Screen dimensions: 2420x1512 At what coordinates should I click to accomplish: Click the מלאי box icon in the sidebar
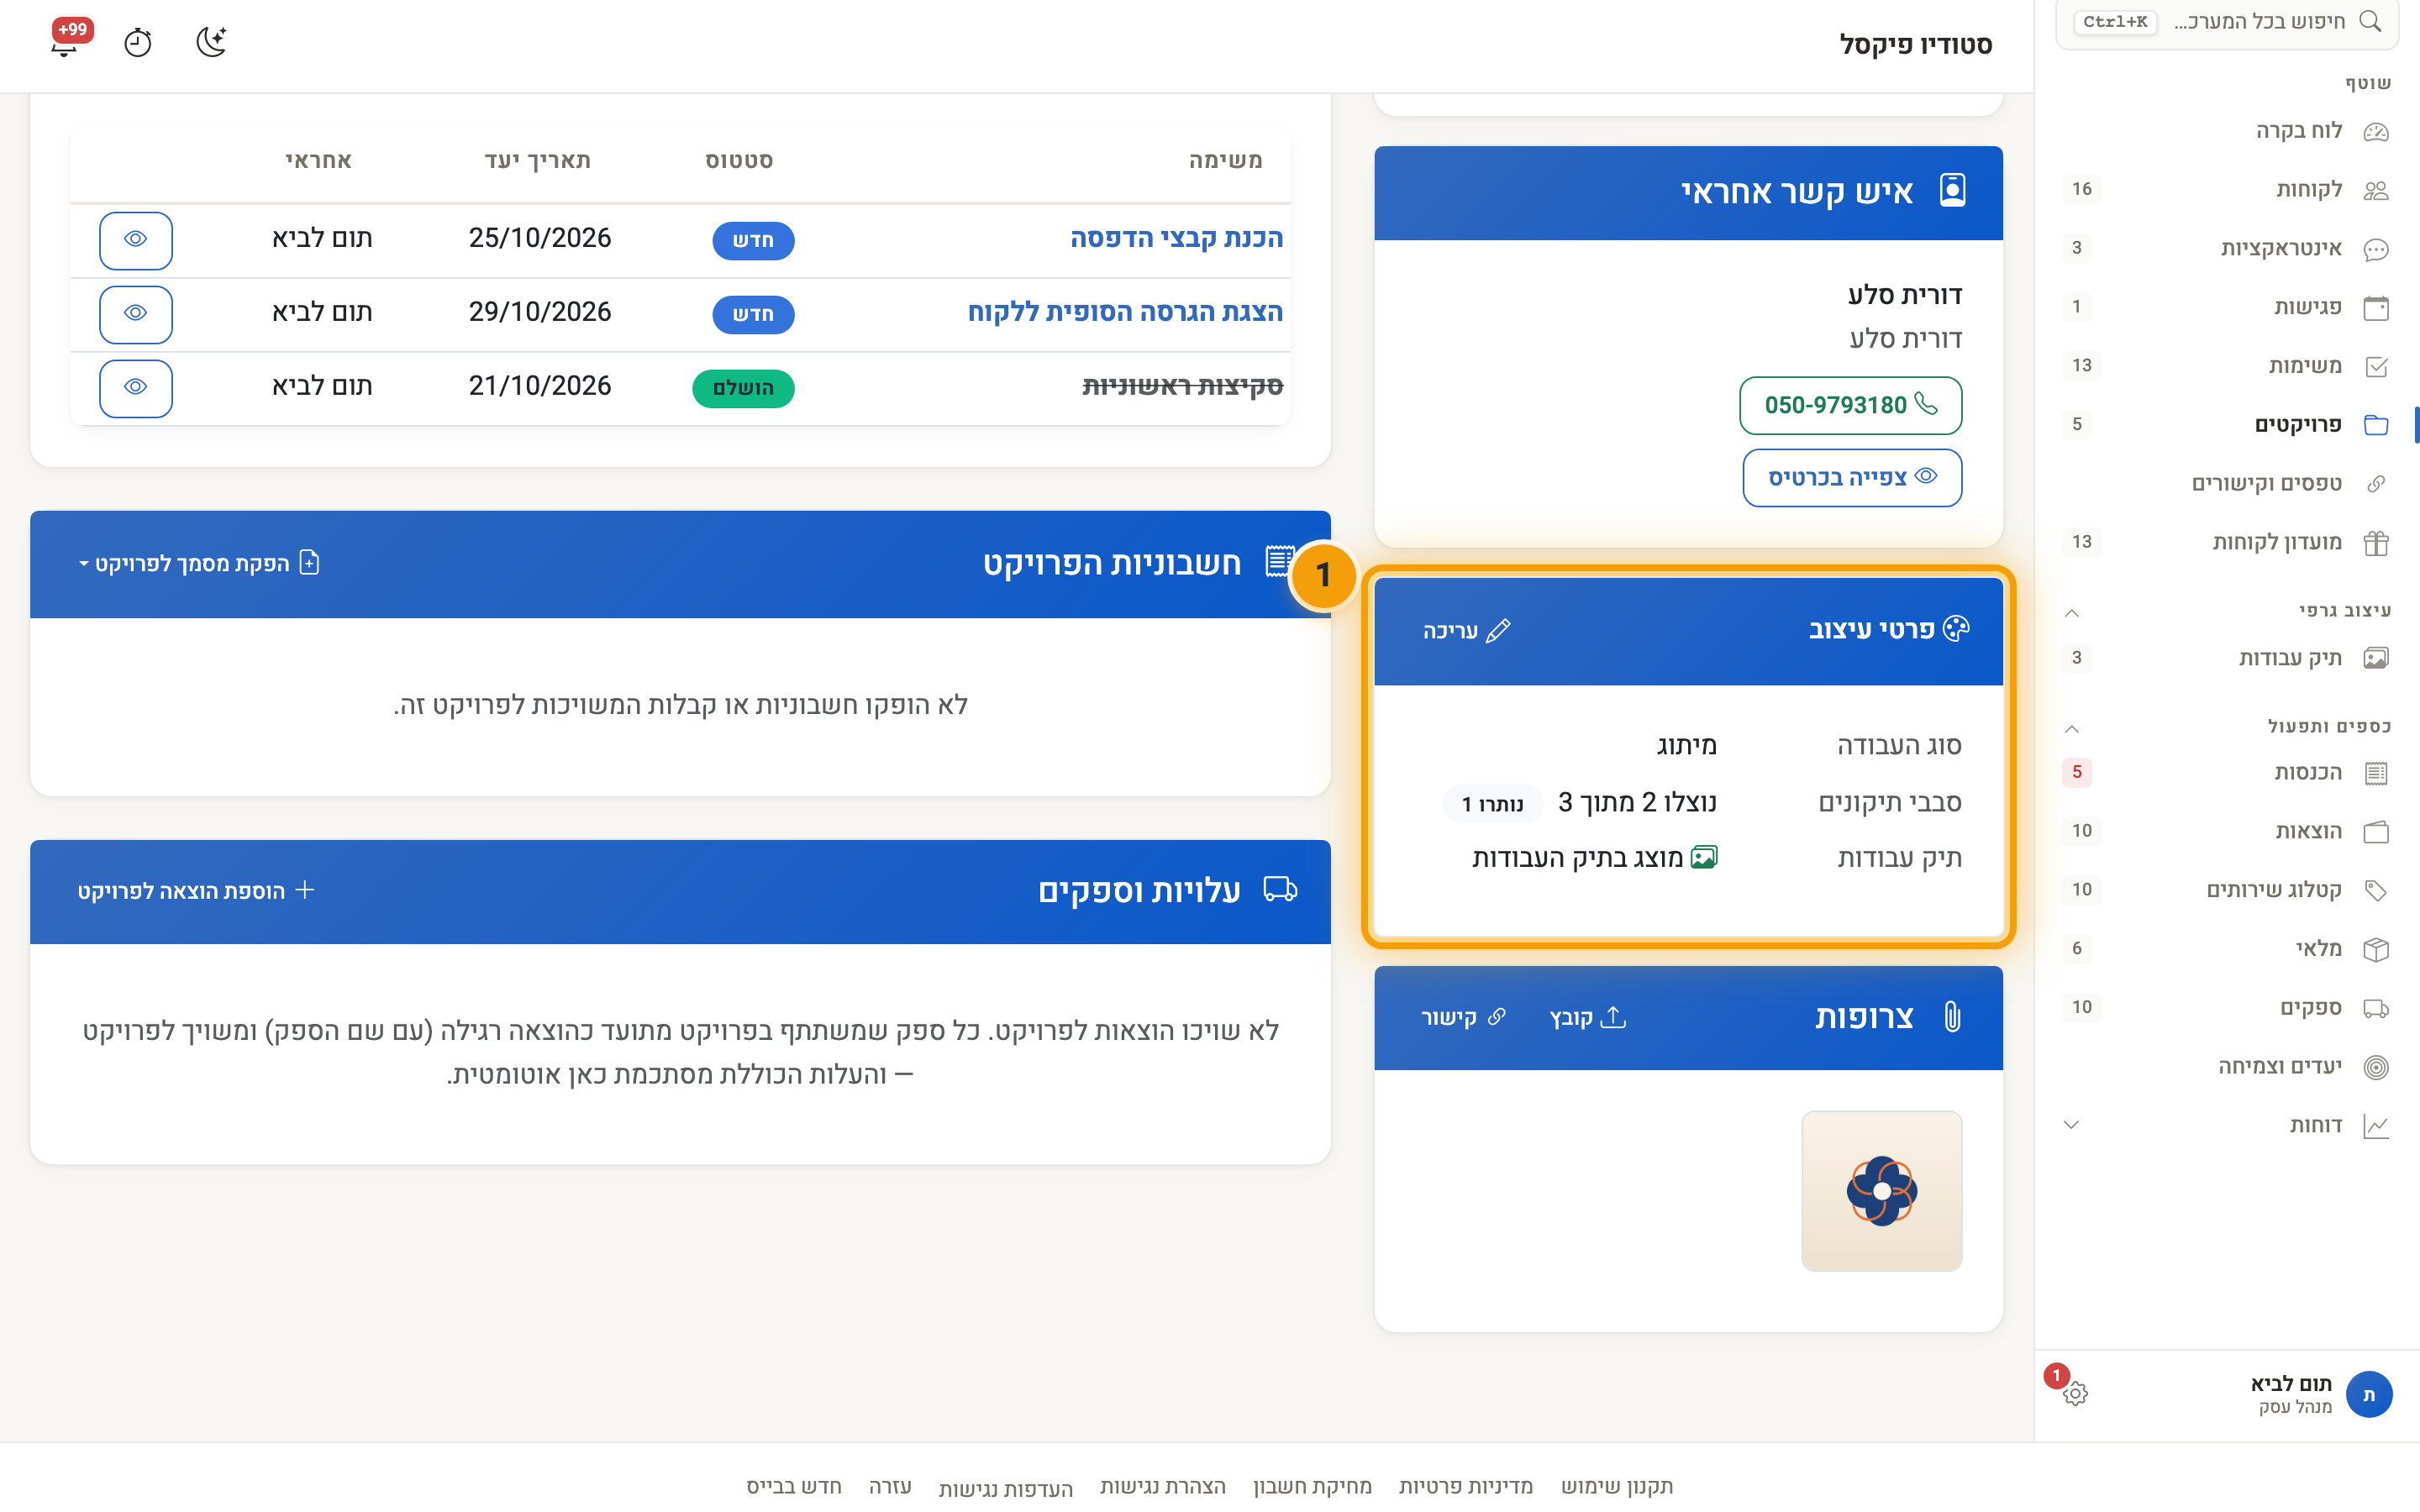[x=2376, y=949]
